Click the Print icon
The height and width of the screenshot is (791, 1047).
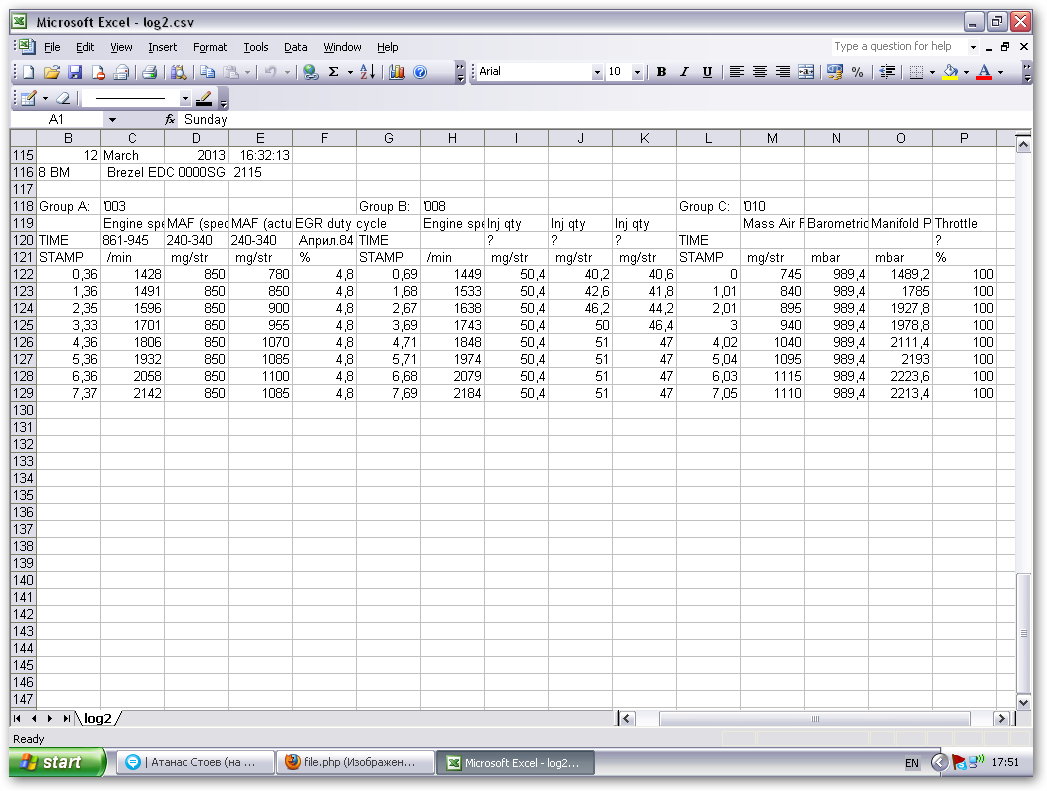[x=149, y=72]
